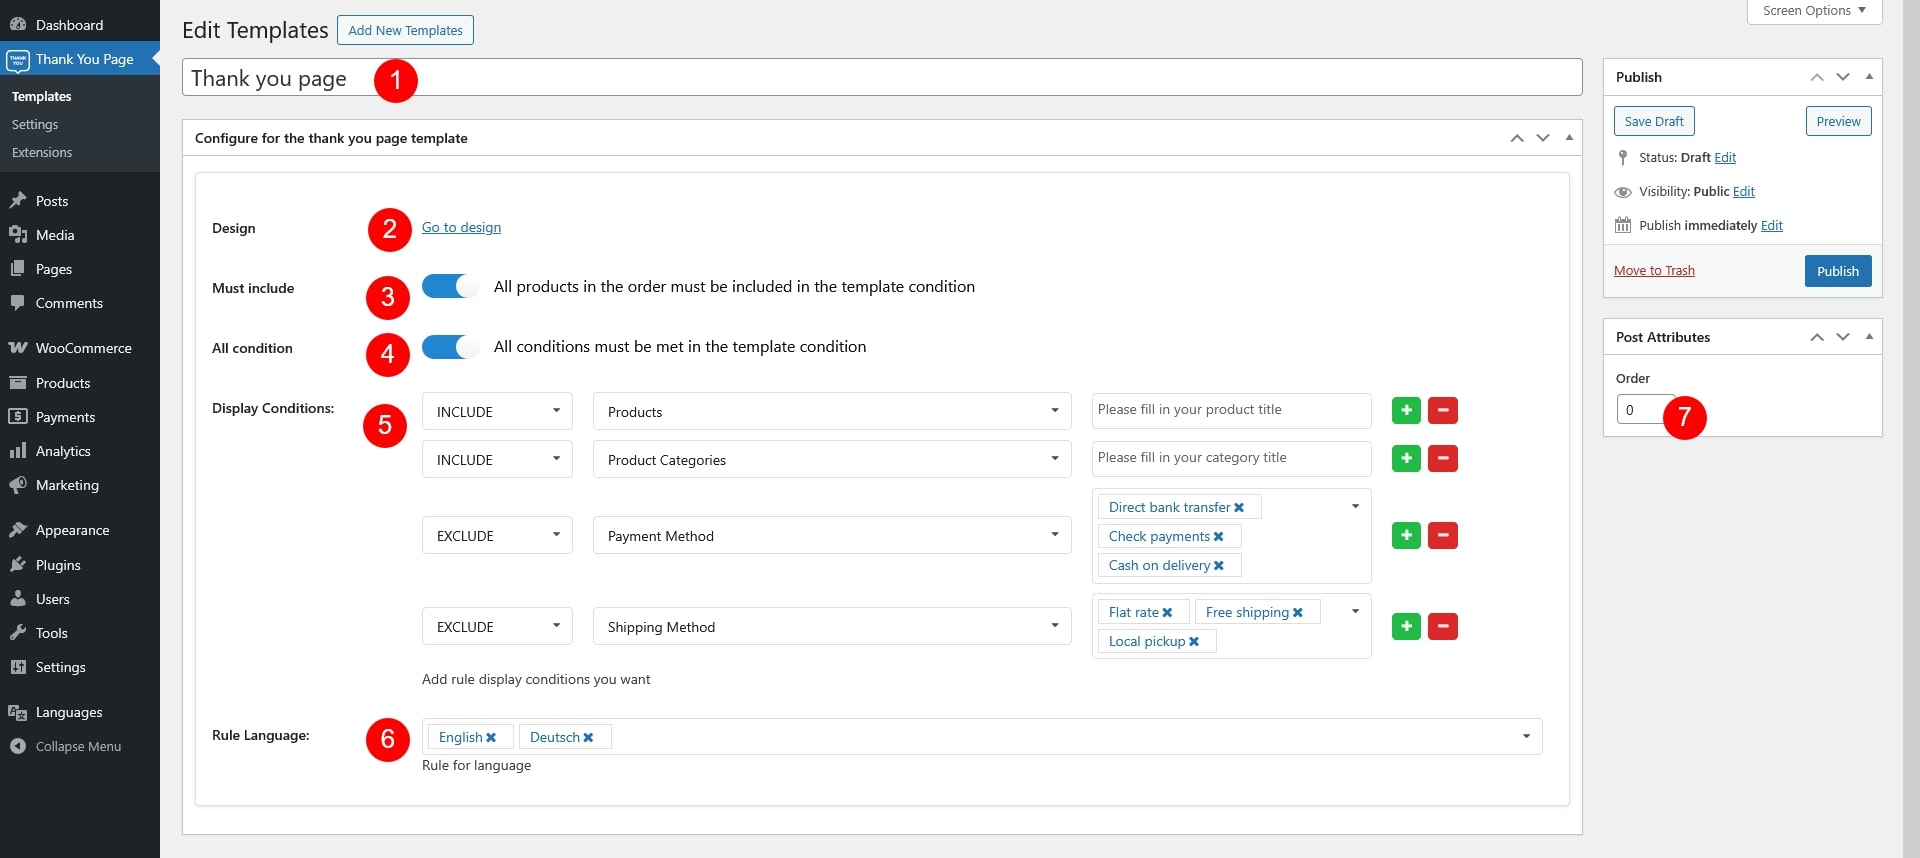Open the EXCLUDE dropdown for Payment Method
The width and height of the screenshot is (1920, 858).
(x=497, y=536)
